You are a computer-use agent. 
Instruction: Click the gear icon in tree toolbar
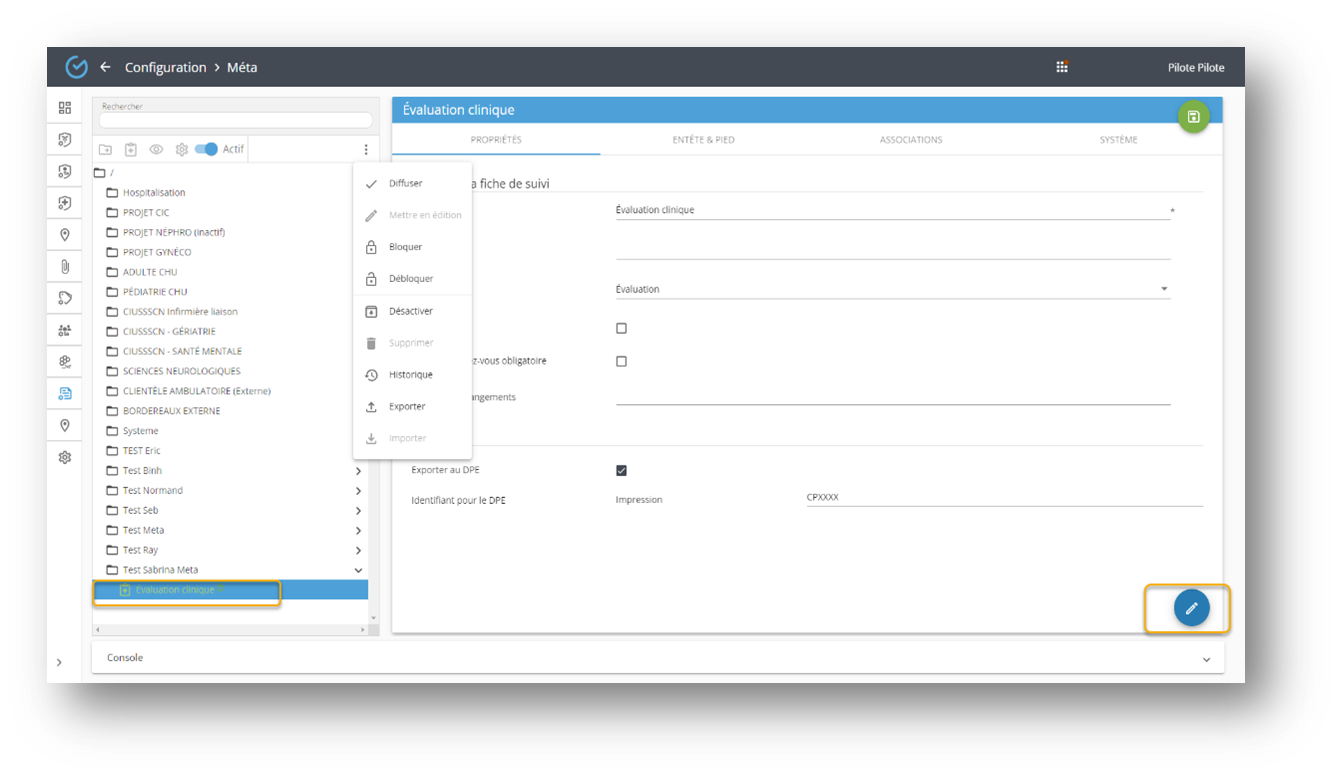coord(181,149)
